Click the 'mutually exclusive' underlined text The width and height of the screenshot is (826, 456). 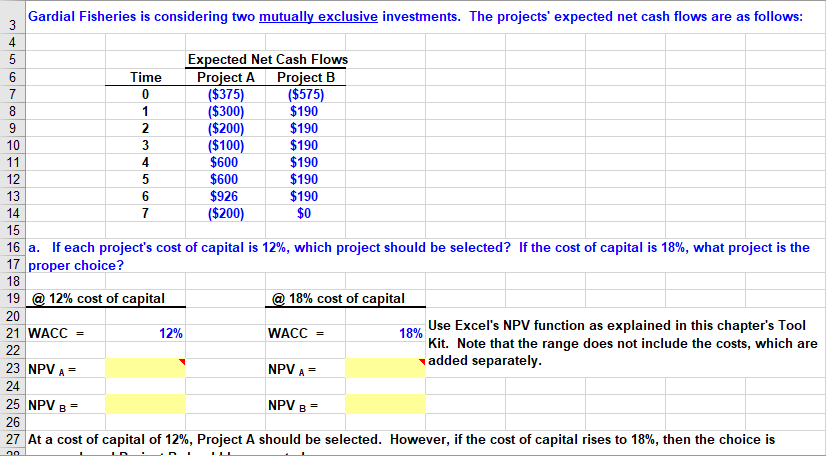click(x=318, y=17)
